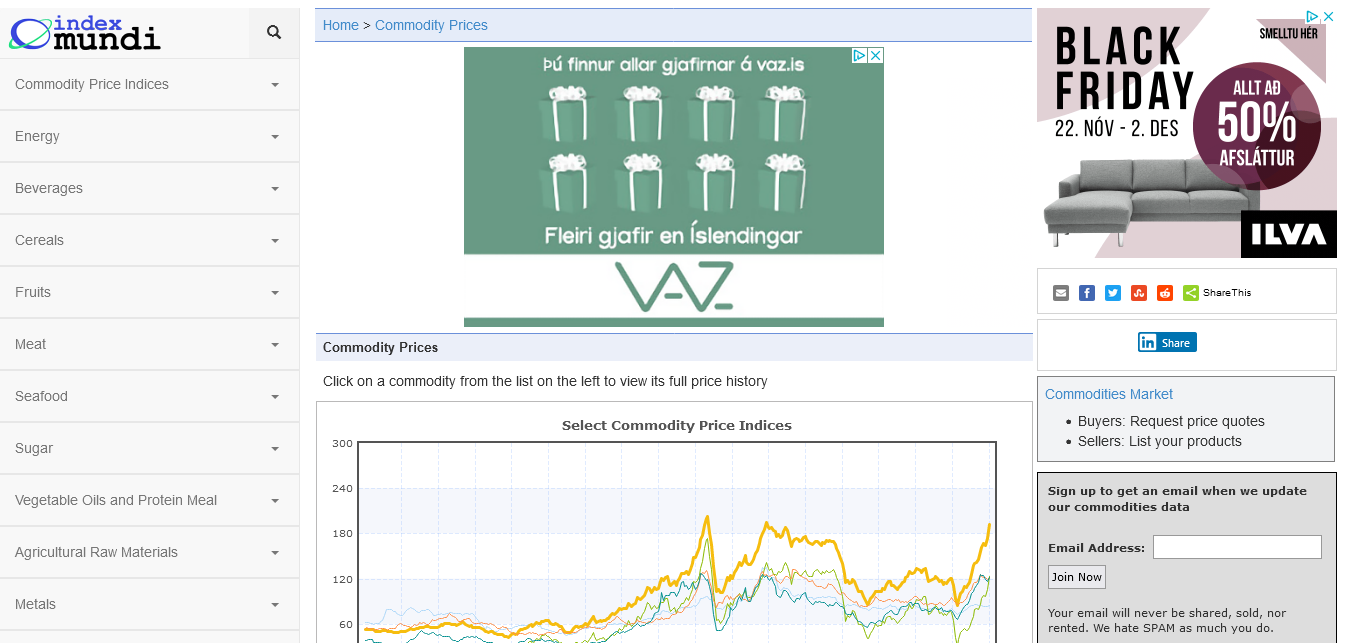This screenshot has width=1366, height=643.
Task: Share on Facebook icon
Action: coord(1087,293)
